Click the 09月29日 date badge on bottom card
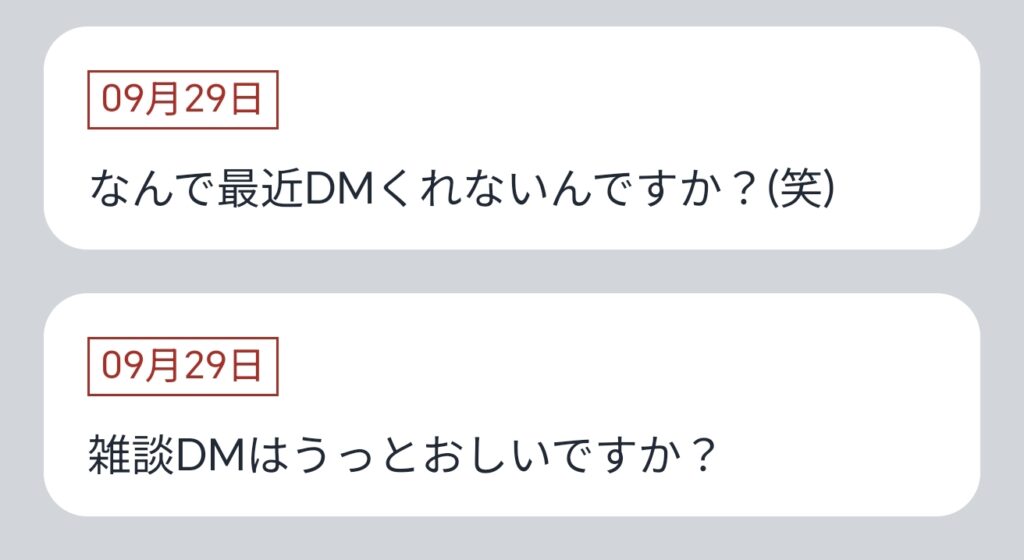1024x560 pixels. (183, 367)
